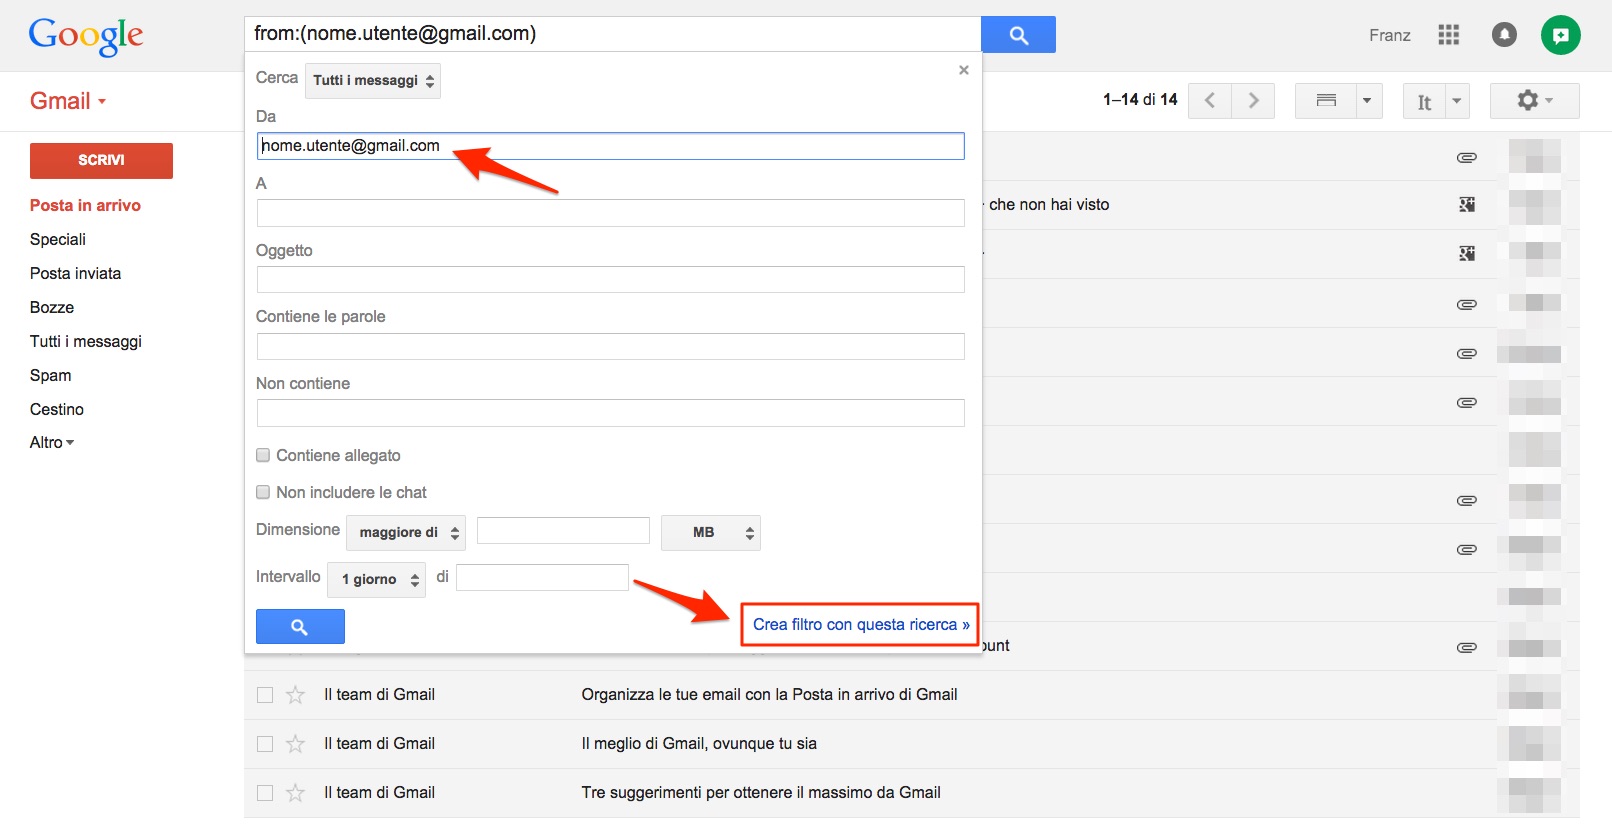
Task: Enable 'Contiene allegato' checkbox
Action: point(263,455)
